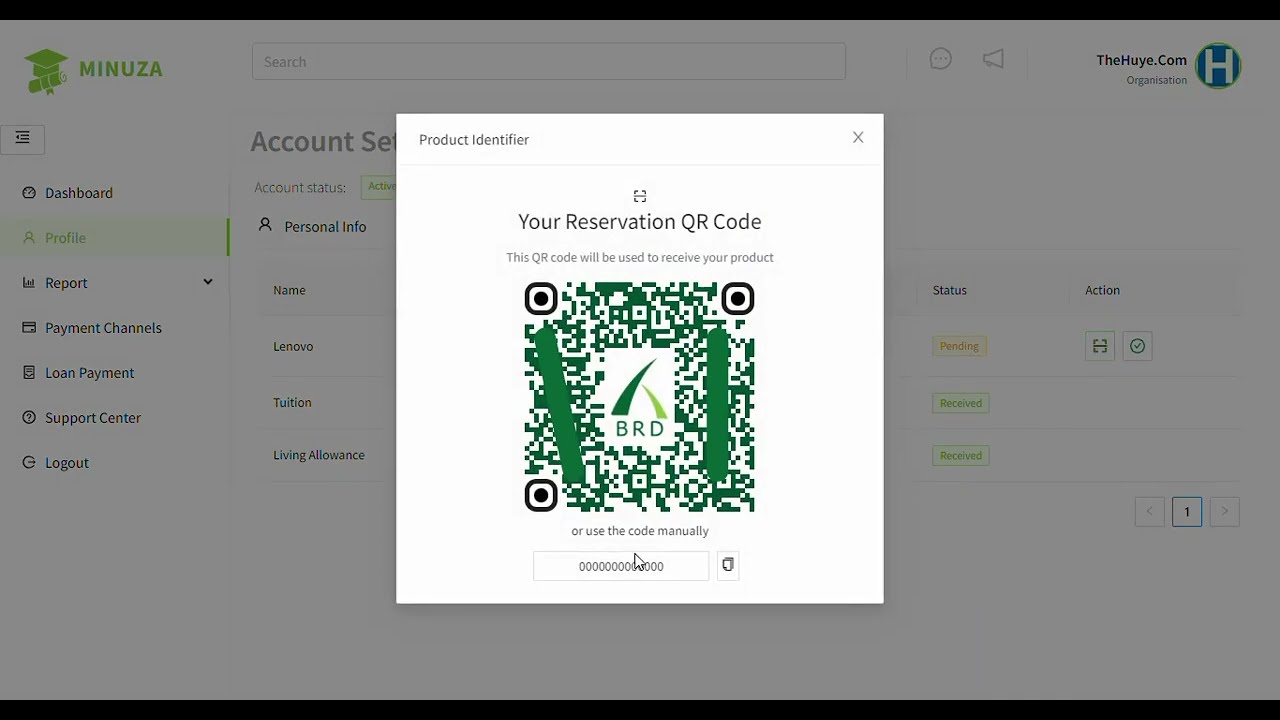Click the Support Center help icon
The image size is (1280, 720).
(29, 418)
